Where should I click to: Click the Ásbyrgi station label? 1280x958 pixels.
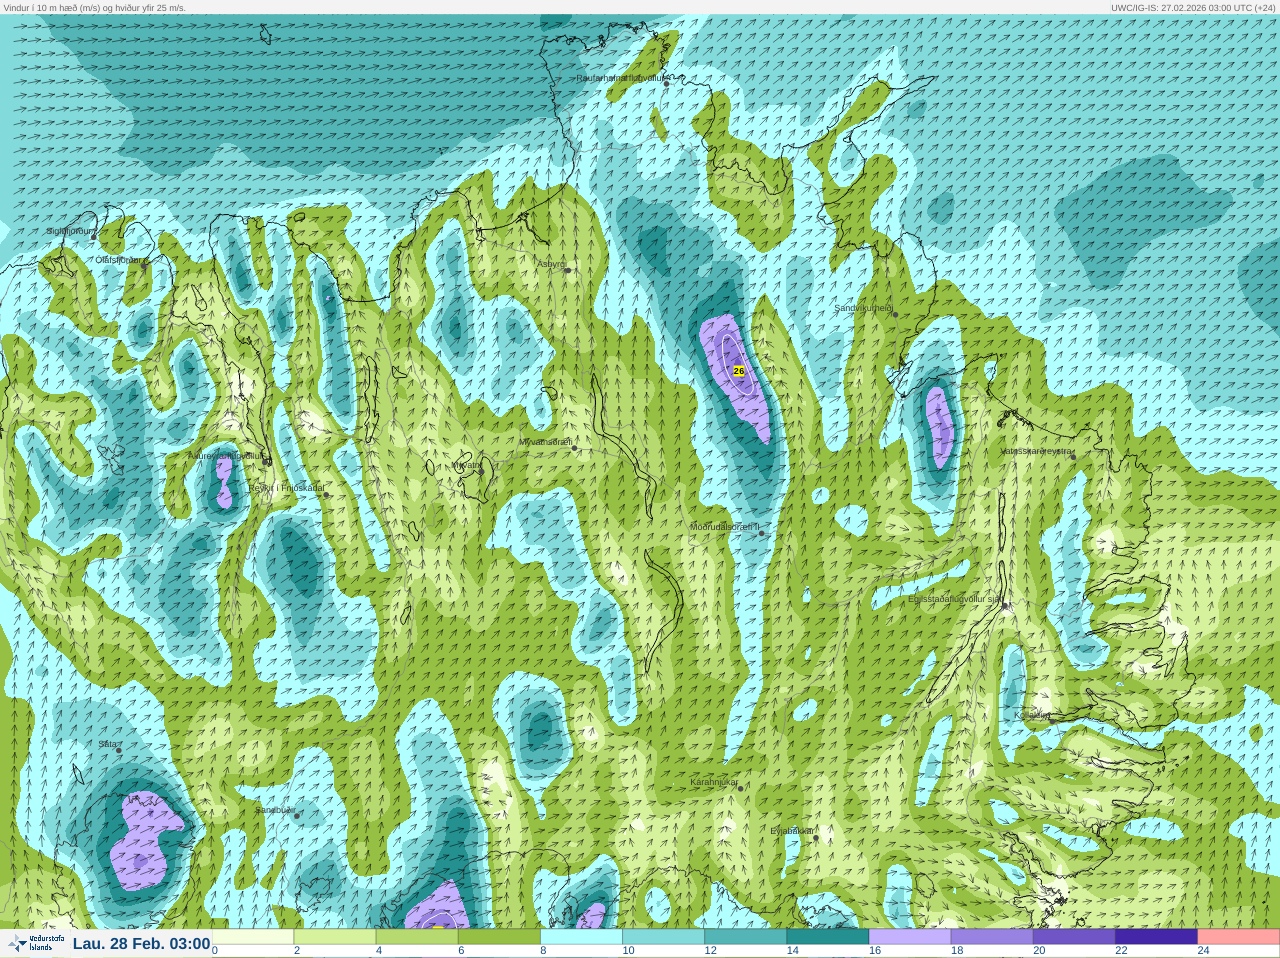click(551, 264)
